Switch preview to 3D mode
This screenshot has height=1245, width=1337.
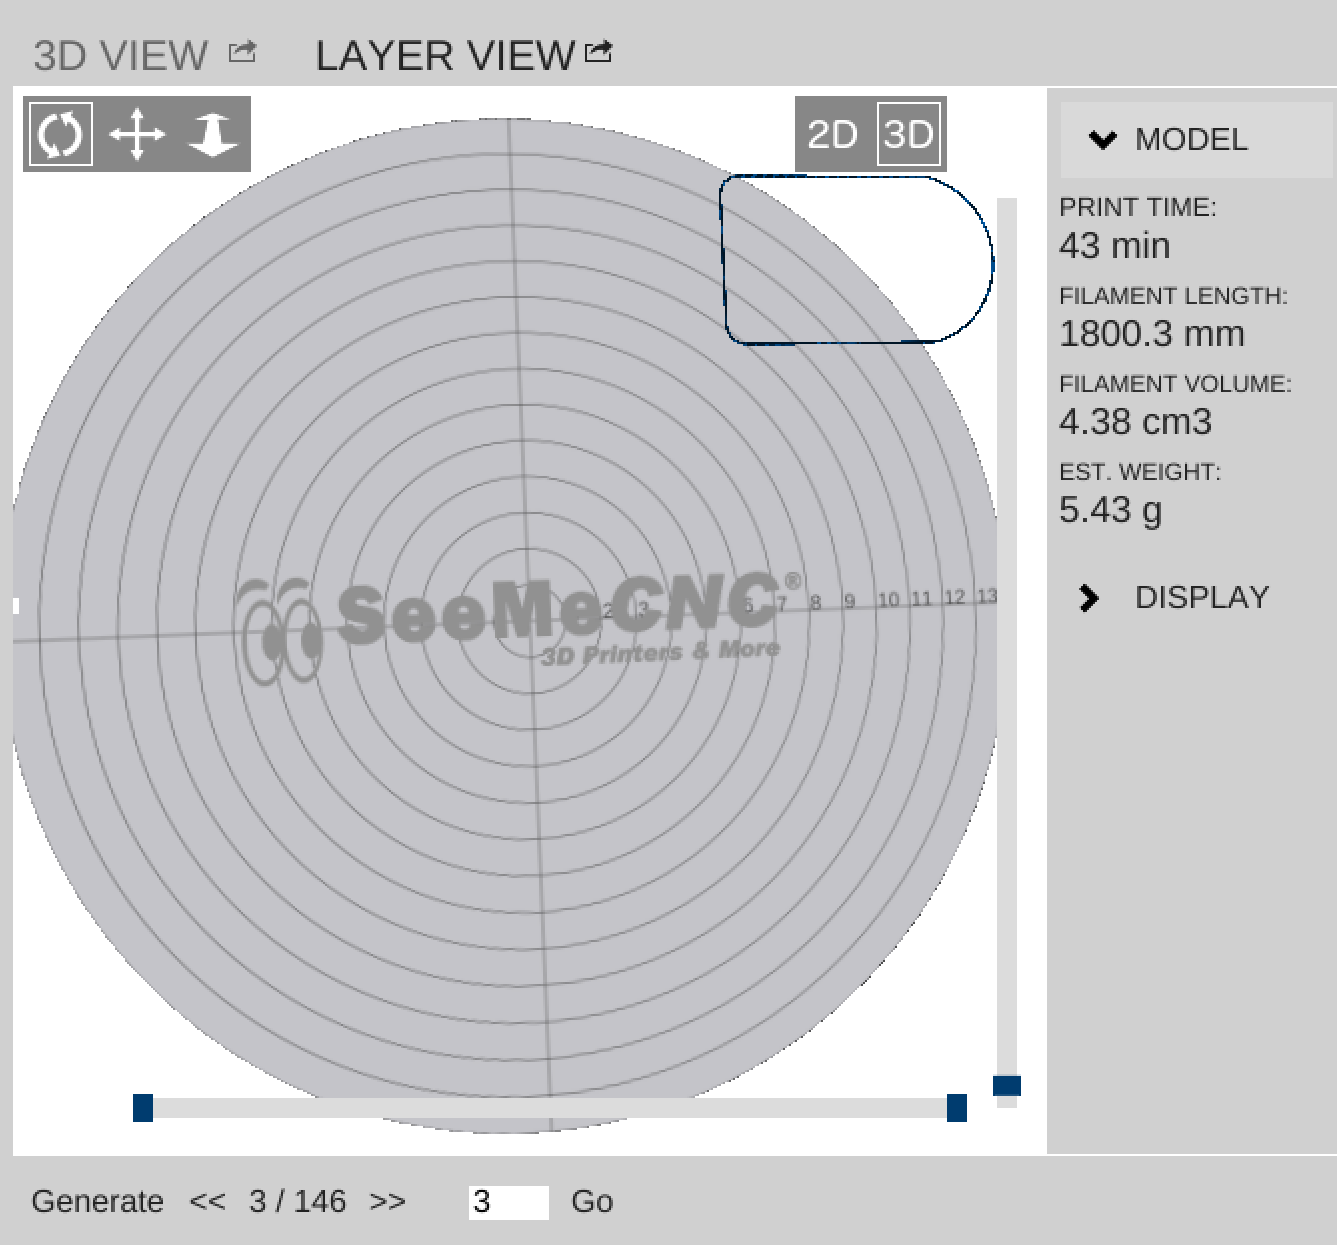[x=909, y=134]
